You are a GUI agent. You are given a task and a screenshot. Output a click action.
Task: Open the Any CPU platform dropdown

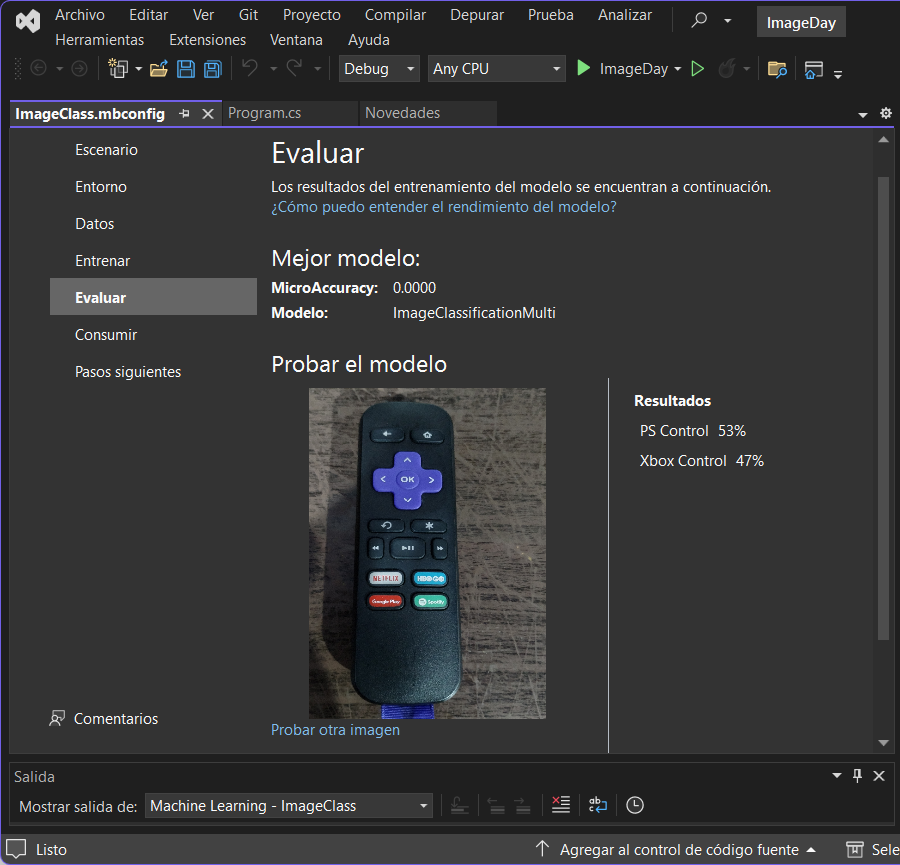pyautogui.click(x=496, y=69)
